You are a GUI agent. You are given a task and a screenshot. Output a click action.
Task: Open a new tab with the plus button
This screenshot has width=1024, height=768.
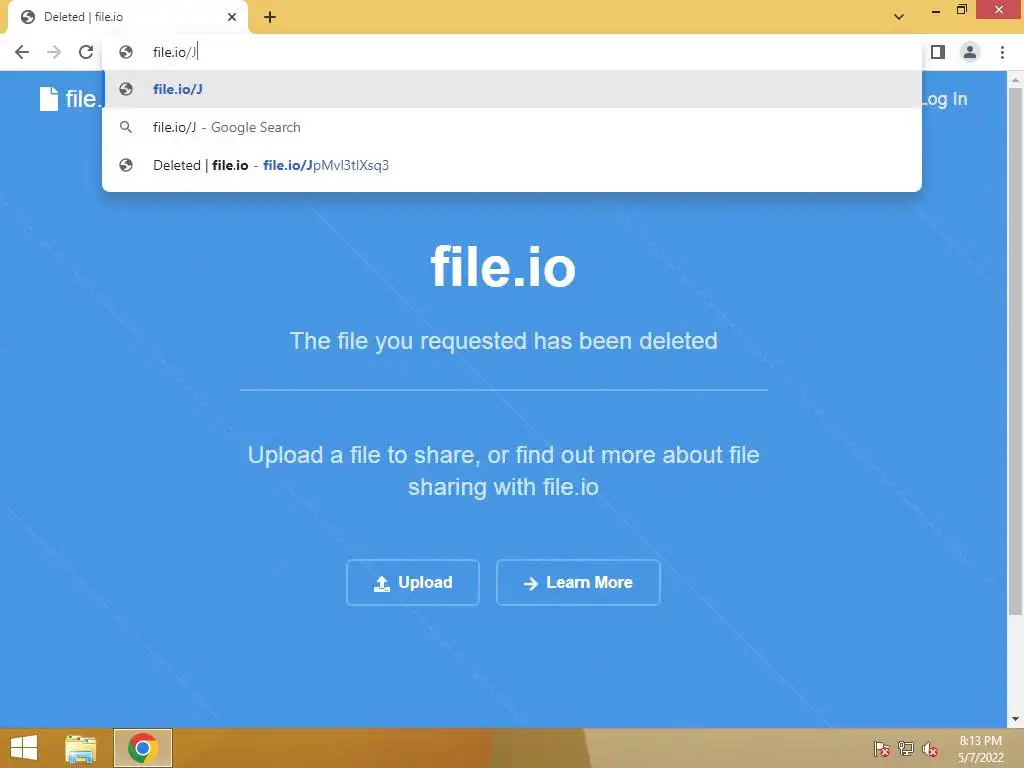[x=270, y=17]
